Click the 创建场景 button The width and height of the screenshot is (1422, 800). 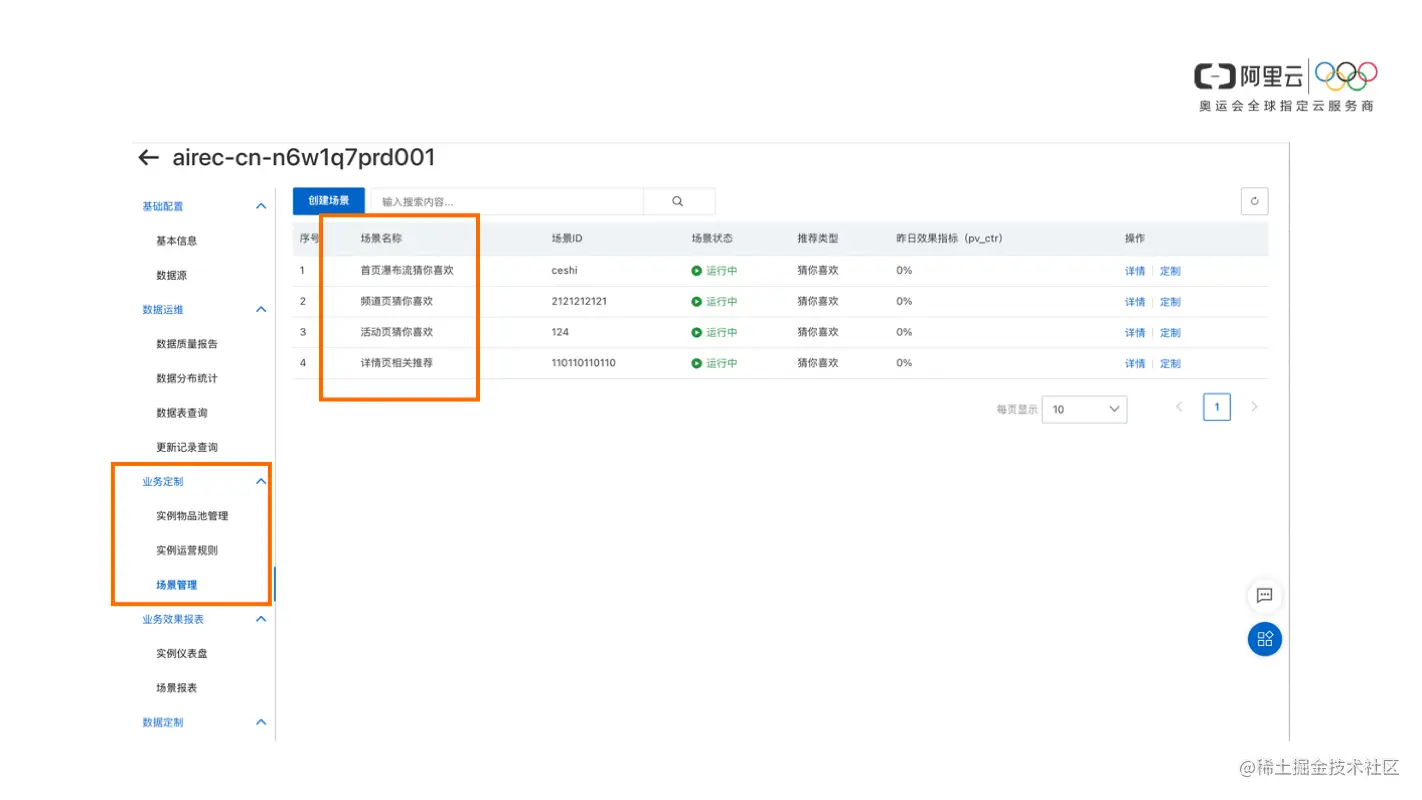[x=329, y=201]
